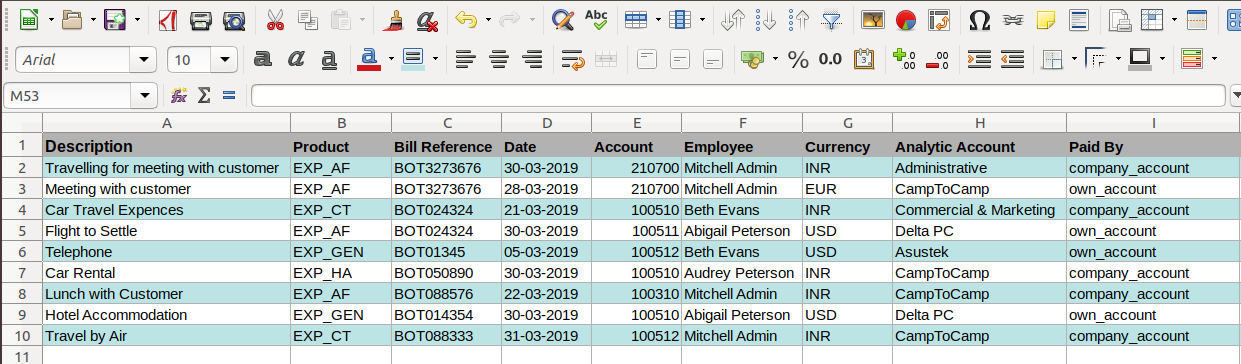Insert a pivot table
1241x364 pixels.
coord(939,19)
